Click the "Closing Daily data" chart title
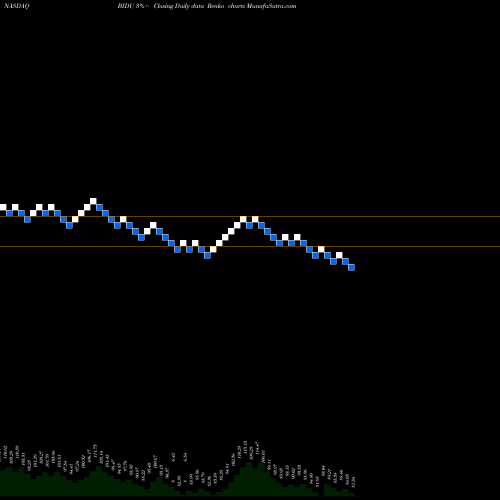 coord(179,6)
